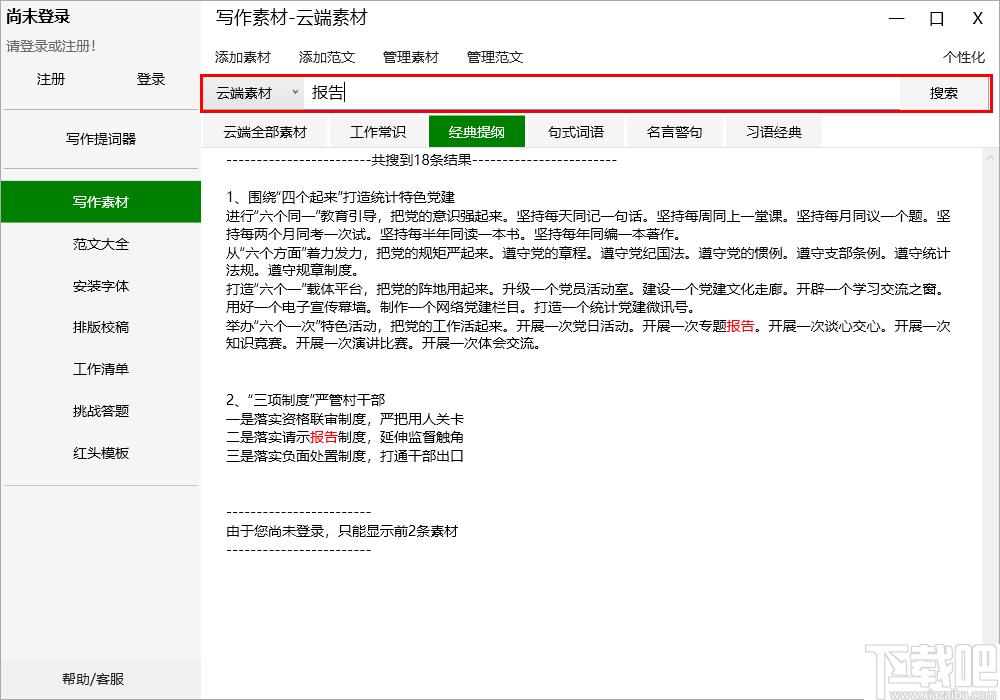
Task: Open 工作清单 in the sidebar
Action: (101, 369)
